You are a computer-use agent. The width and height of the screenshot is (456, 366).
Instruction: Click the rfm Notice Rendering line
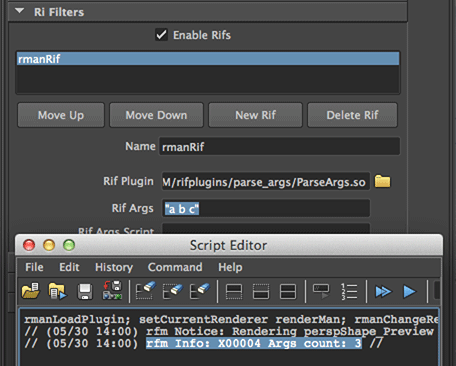(229, 331)
